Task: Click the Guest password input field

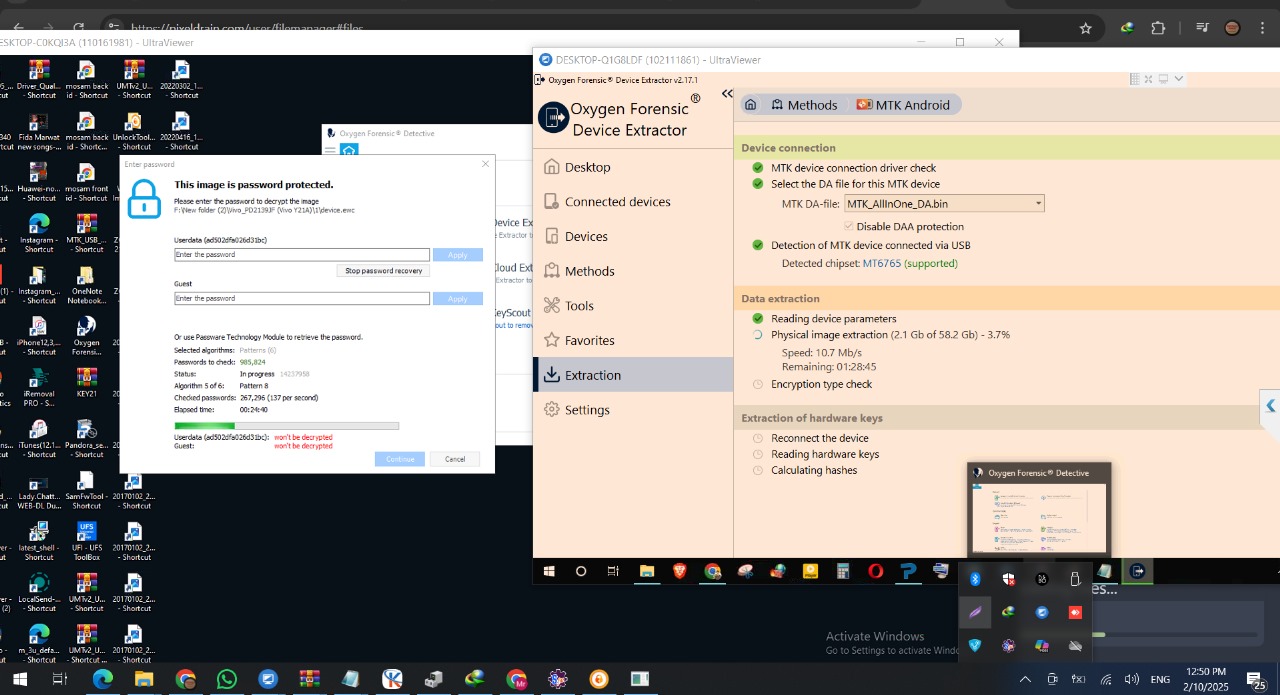Action: [x=302, y=299]
